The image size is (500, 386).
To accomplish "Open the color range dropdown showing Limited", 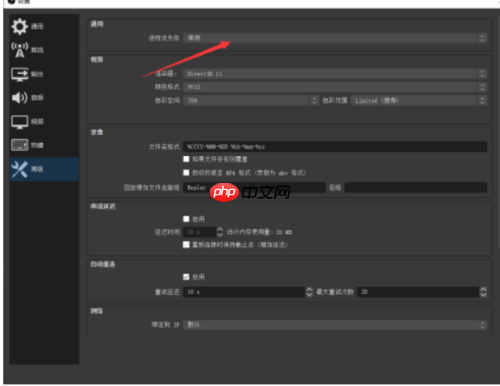I will [x=419, y=100].
